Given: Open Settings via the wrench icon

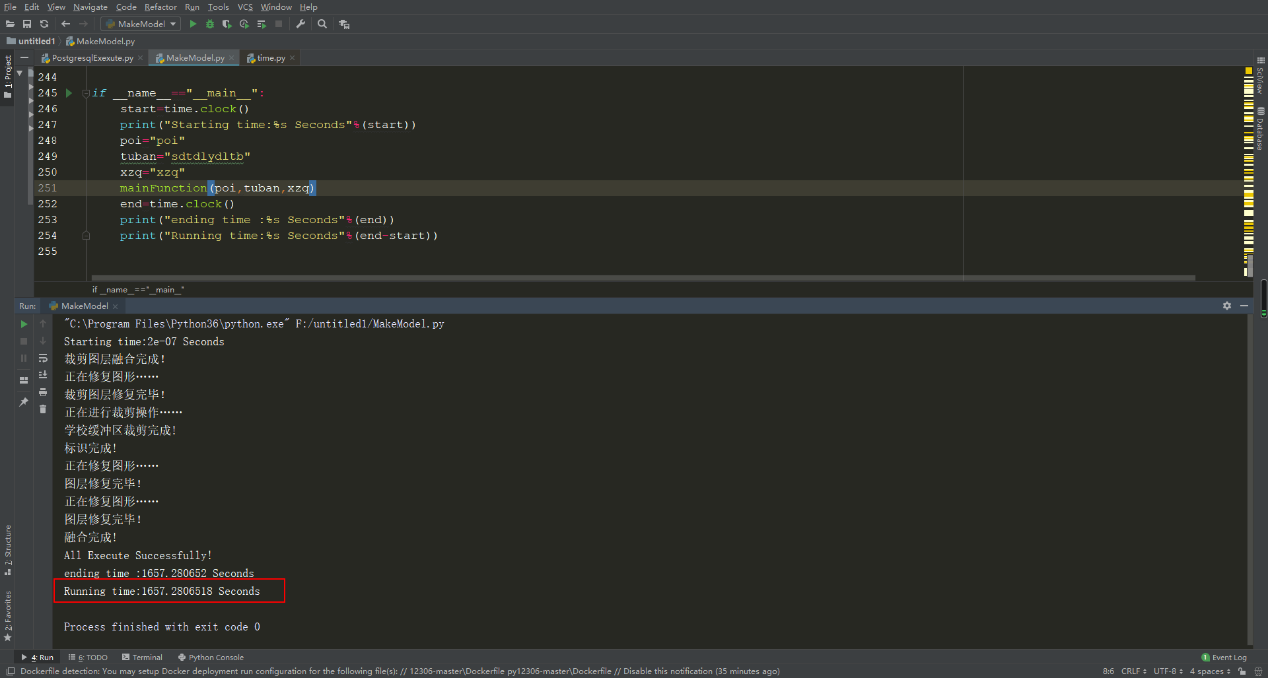Looking at the screenshot, I should (x=300, y=24).
